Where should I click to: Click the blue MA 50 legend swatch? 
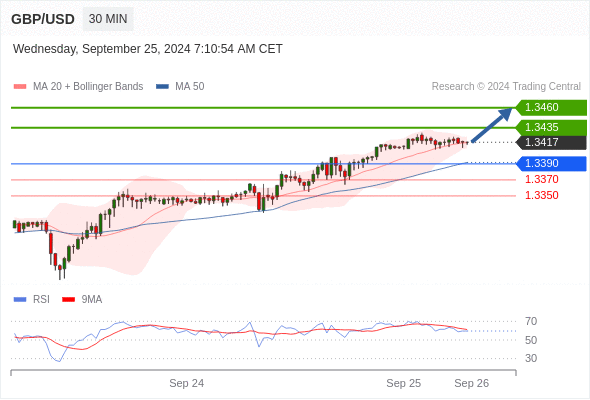[162, 87]
